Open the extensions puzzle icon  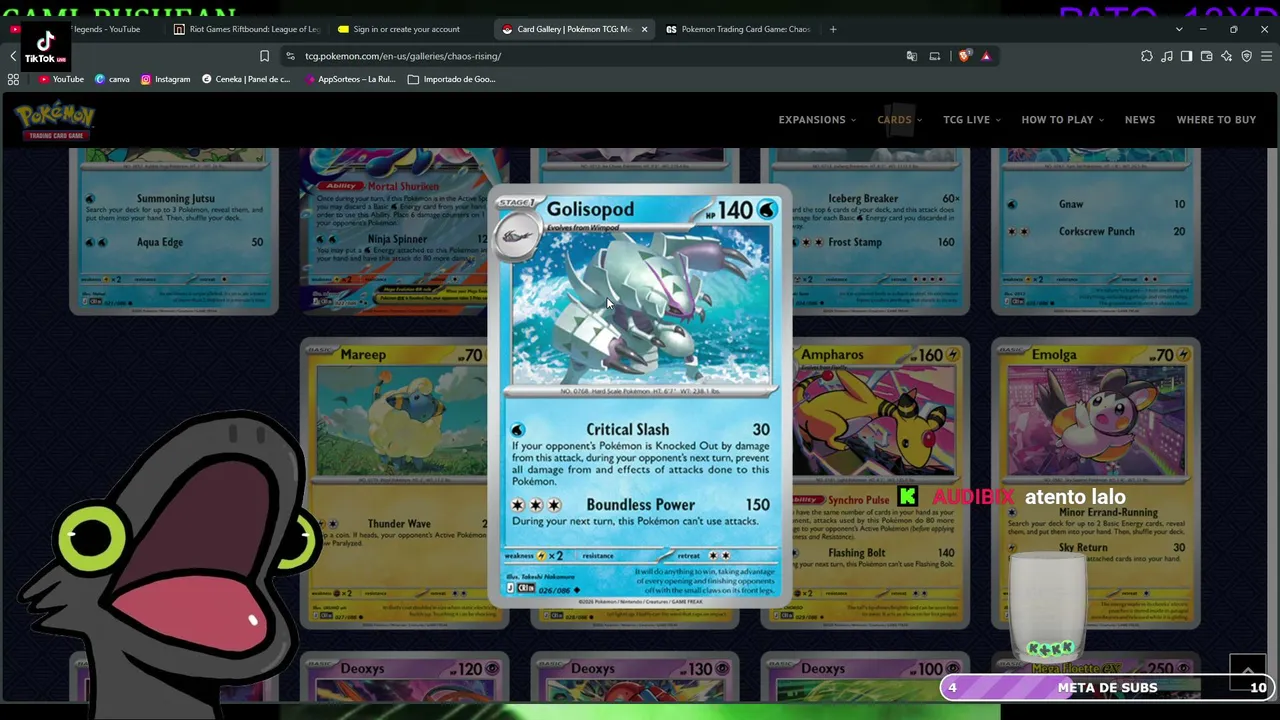(x=1147, y=56)
